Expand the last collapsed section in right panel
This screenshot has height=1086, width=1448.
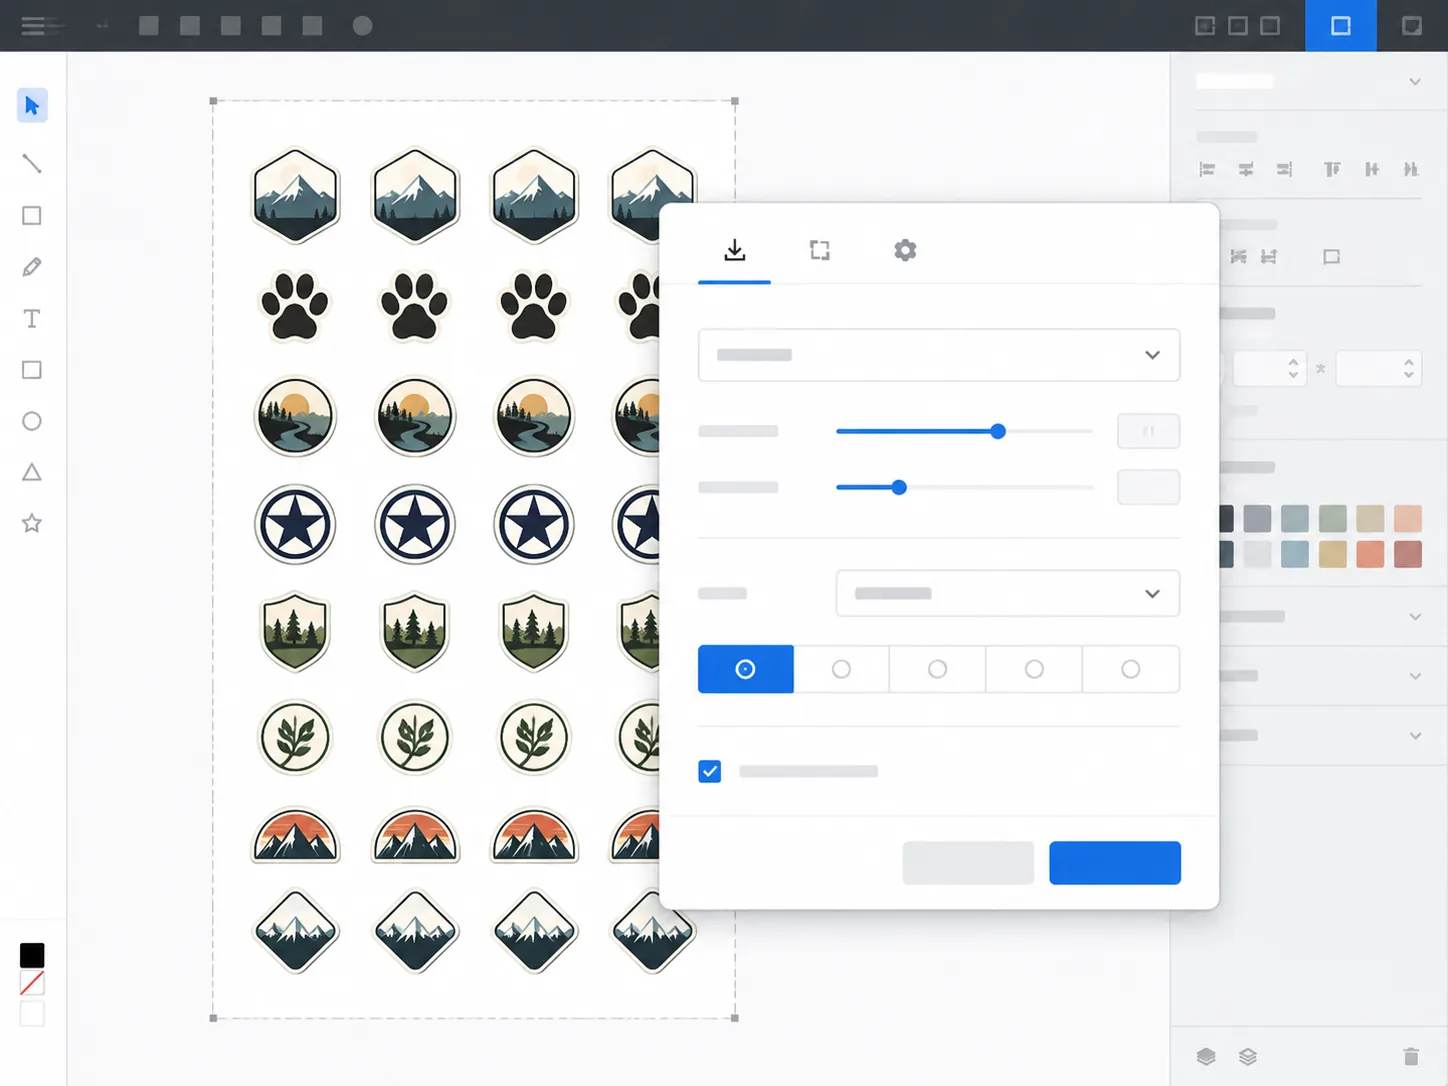[1415, 736]
